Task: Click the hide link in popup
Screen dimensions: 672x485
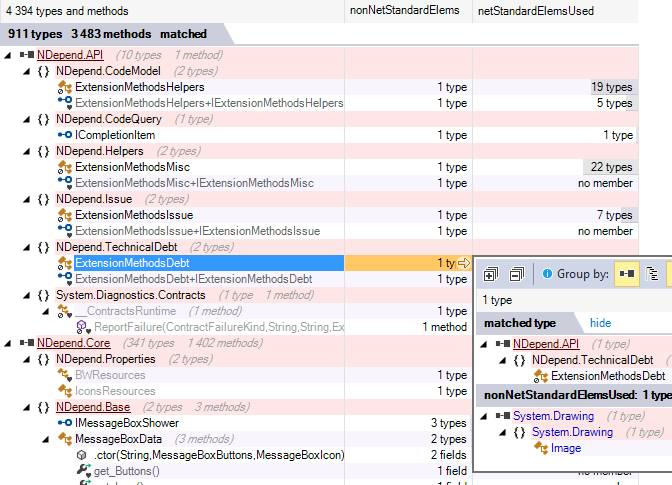Action: pos(600,323)
